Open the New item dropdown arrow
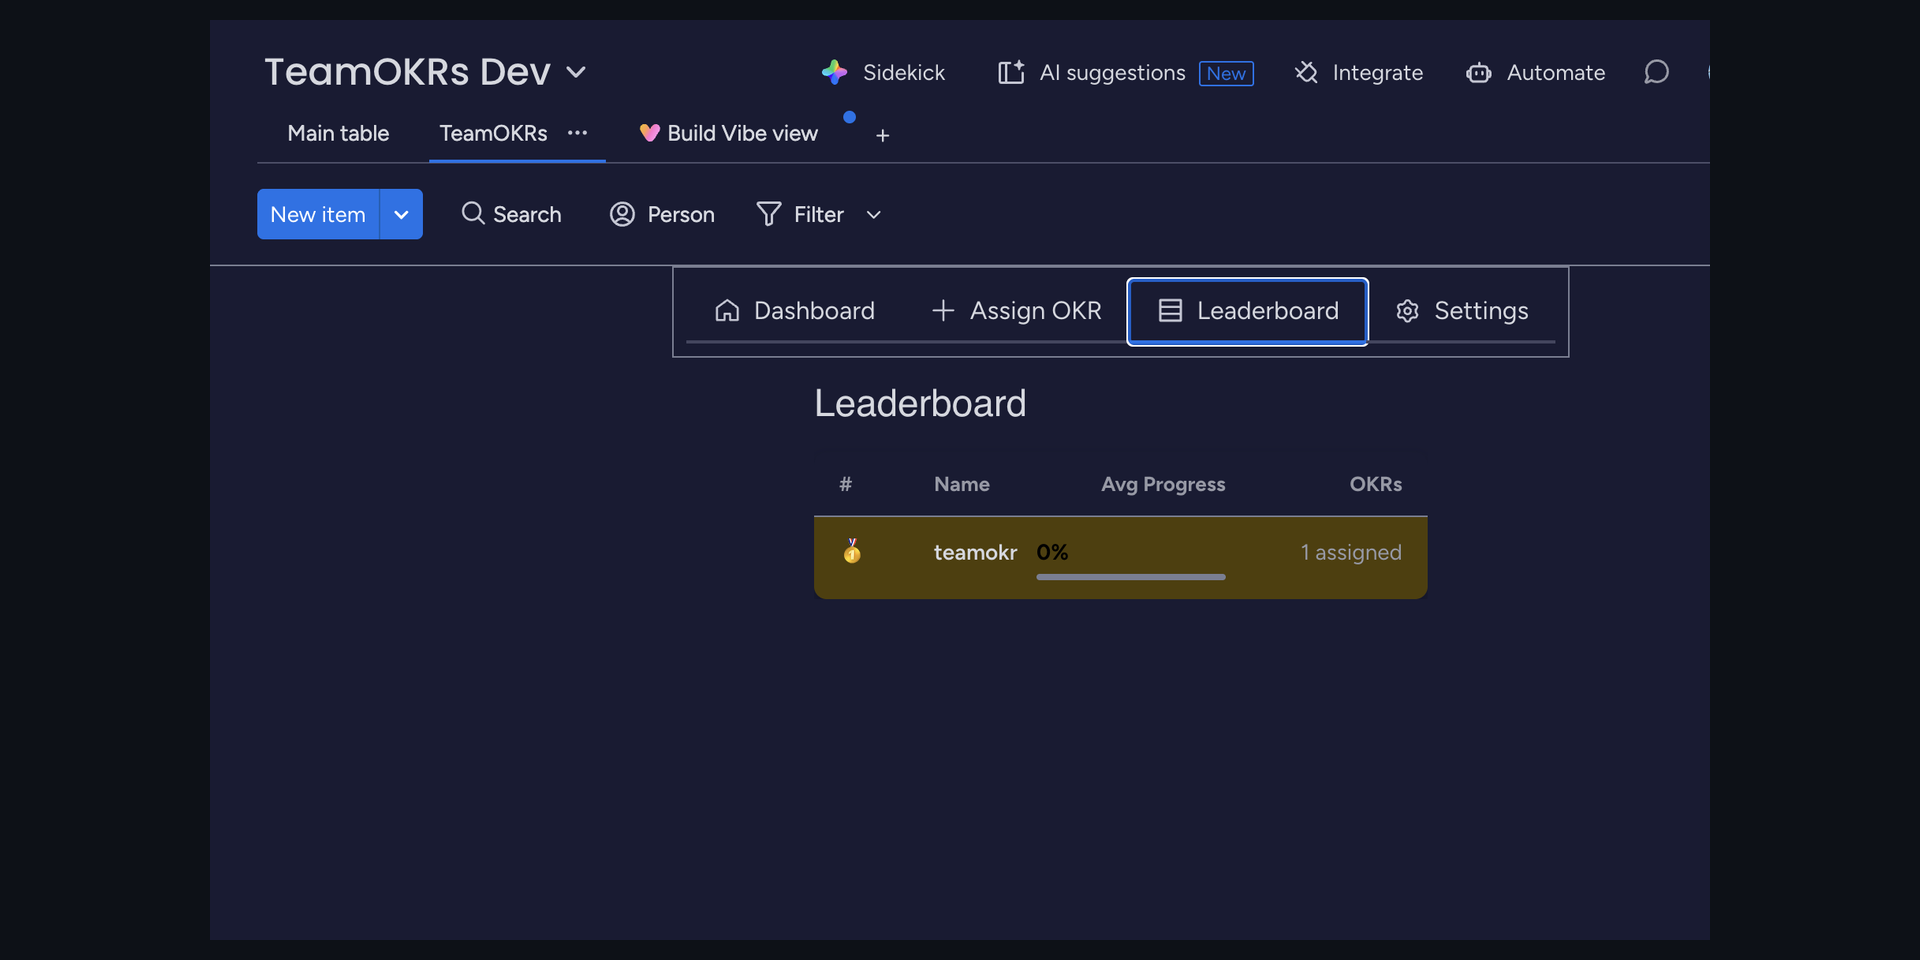 click(401, 214)
